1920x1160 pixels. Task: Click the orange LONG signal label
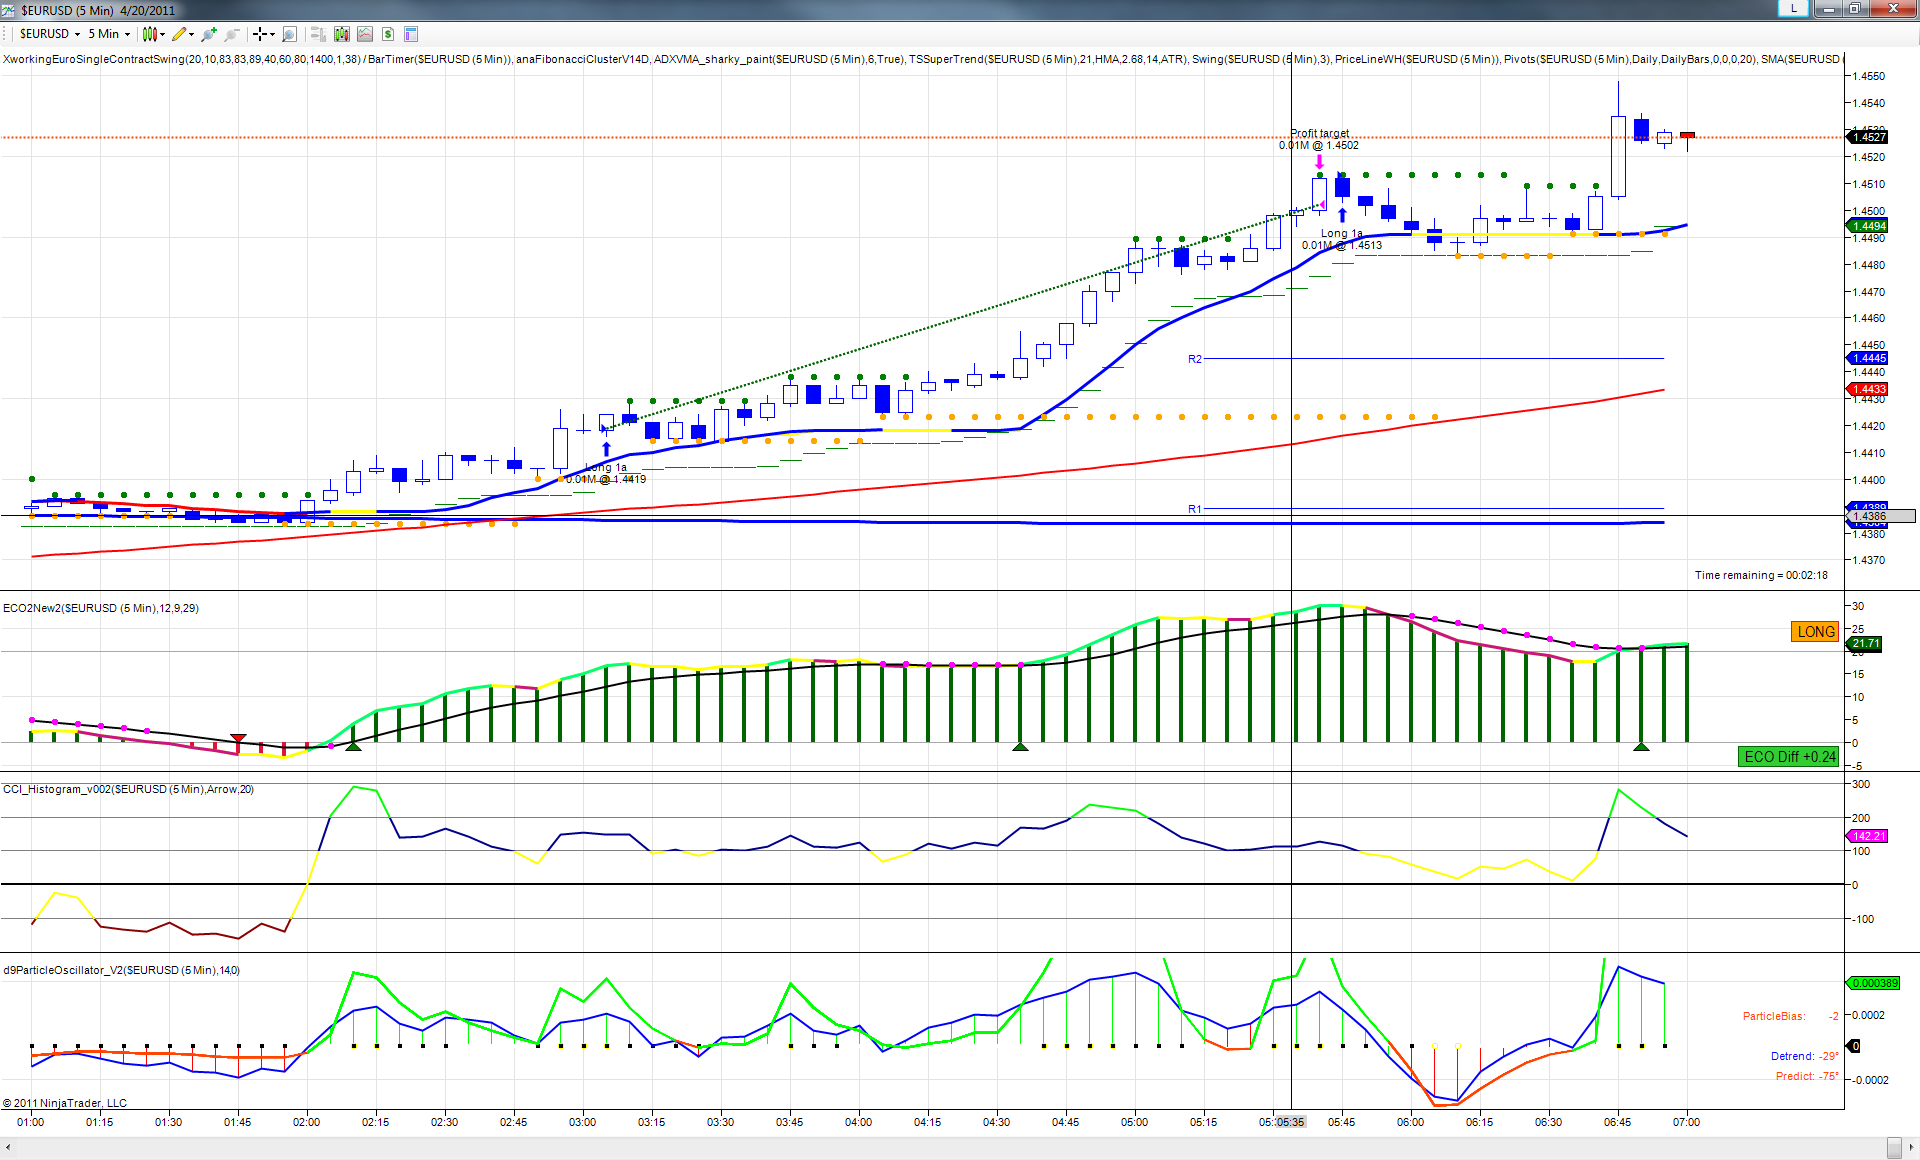[x=1816, y=632]
